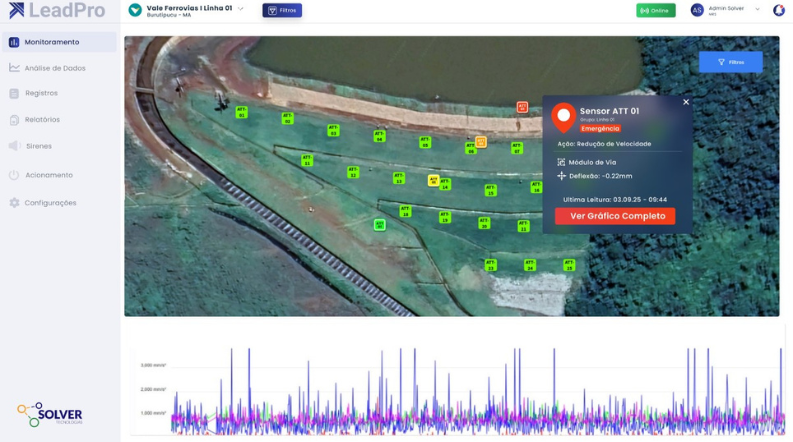
Task: Expand Vale Ferrovias Linha 01 dropdown
Action: [240, 8]
